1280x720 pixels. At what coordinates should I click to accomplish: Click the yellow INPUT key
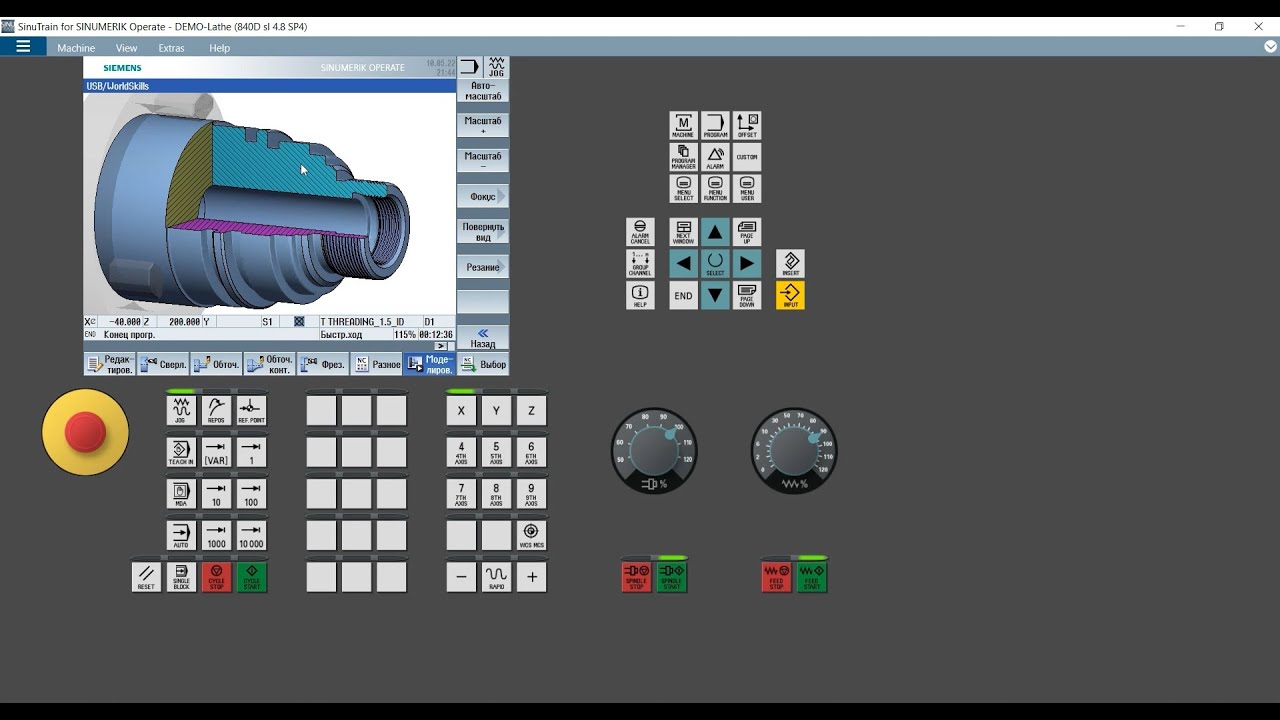(x=790, y=295)
